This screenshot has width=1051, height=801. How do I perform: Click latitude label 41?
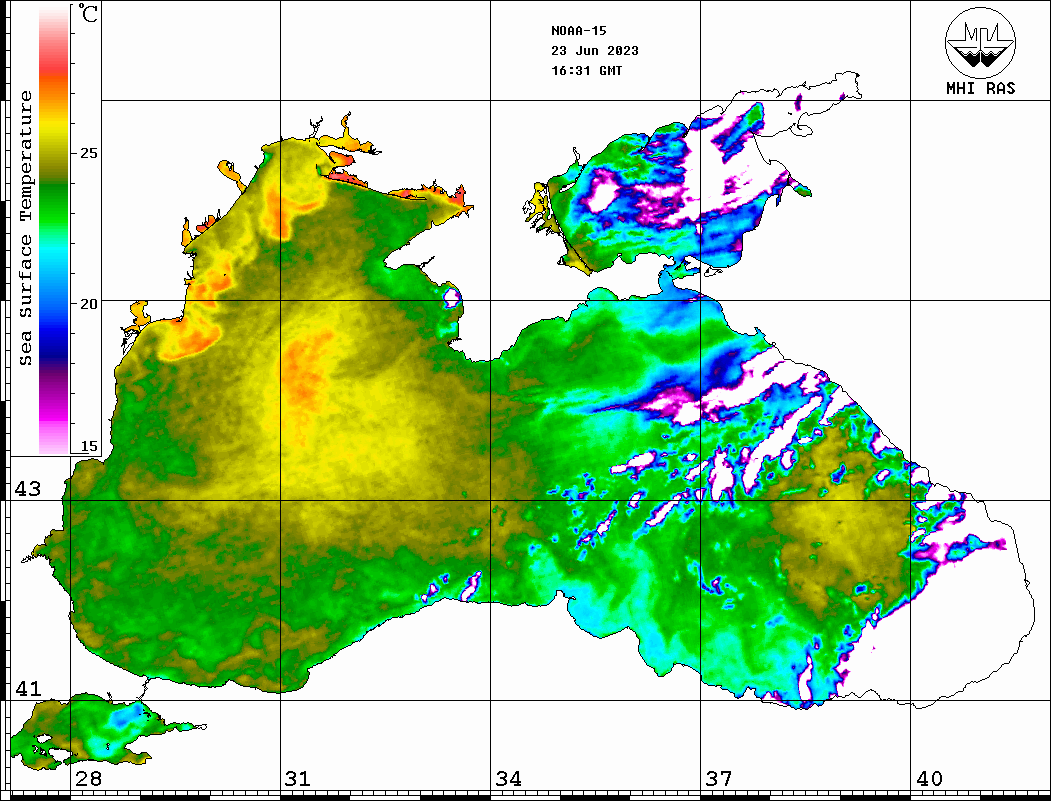click(28, 688)
